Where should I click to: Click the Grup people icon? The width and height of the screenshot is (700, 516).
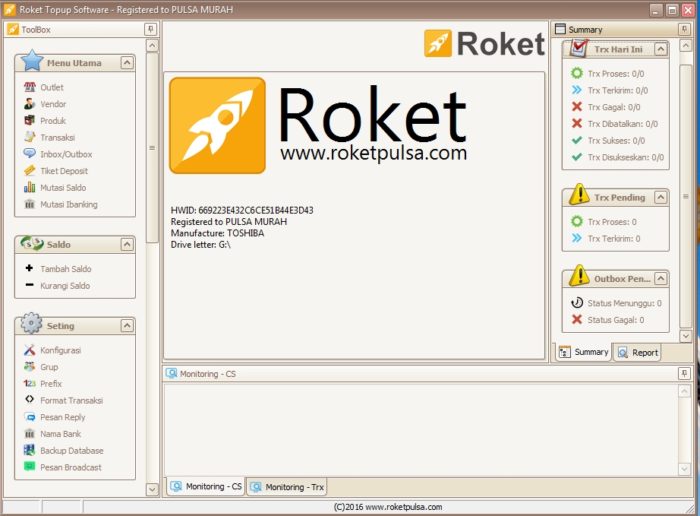(x=29, y=366)
